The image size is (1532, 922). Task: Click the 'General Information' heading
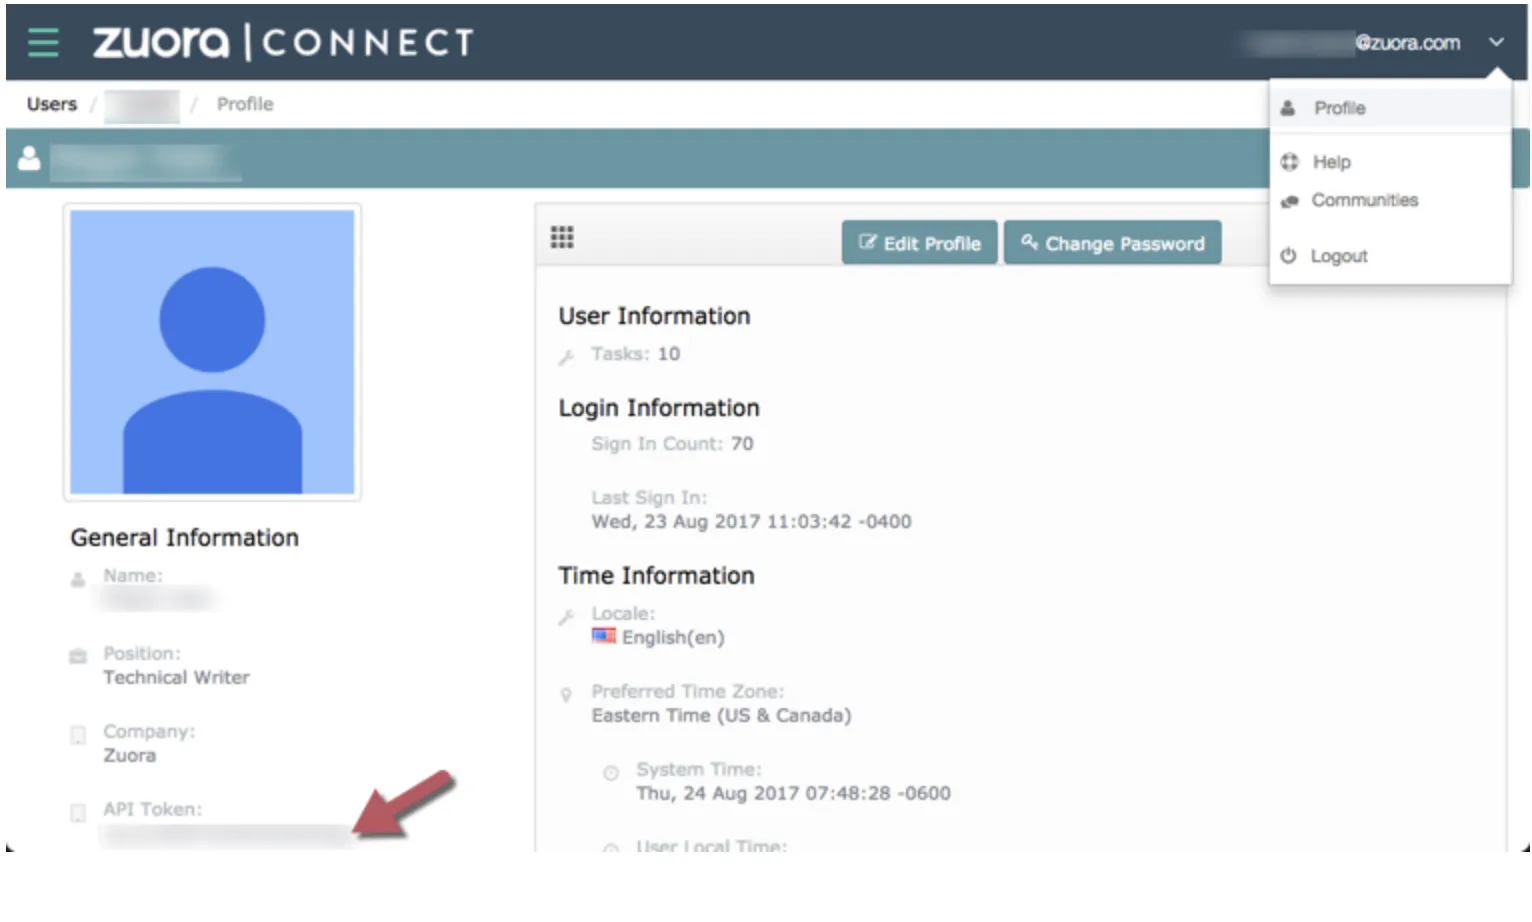coord(184,538)
